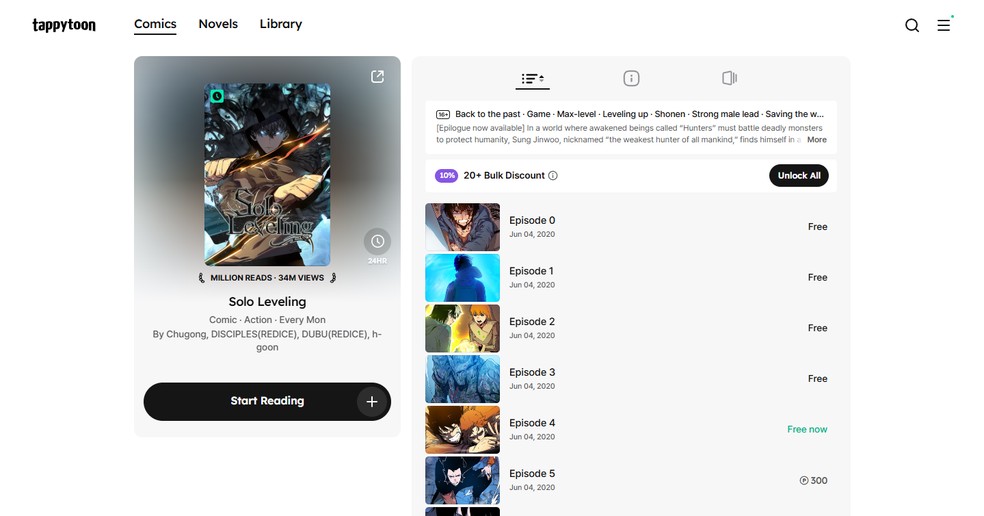Click the 10% discount badge
Viewport: 984px width, 516px height.
click(446, 176)
